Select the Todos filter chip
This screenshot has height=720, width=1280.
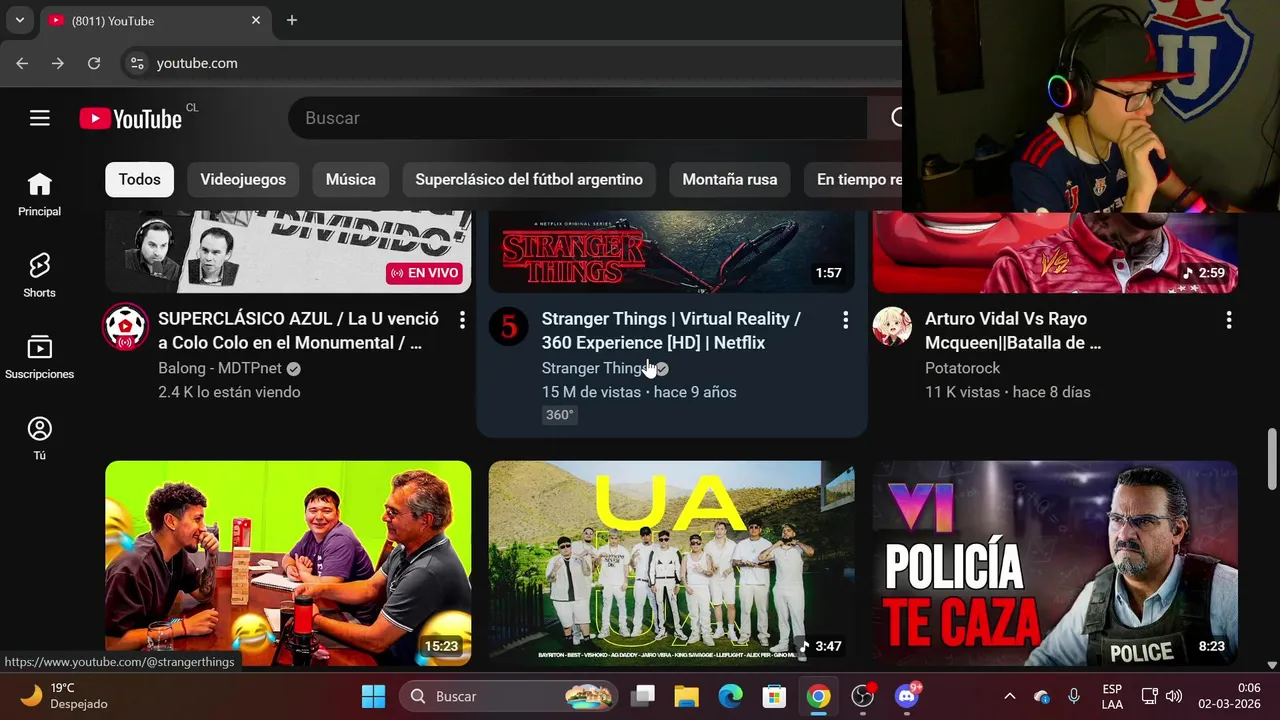coord(140,180)
